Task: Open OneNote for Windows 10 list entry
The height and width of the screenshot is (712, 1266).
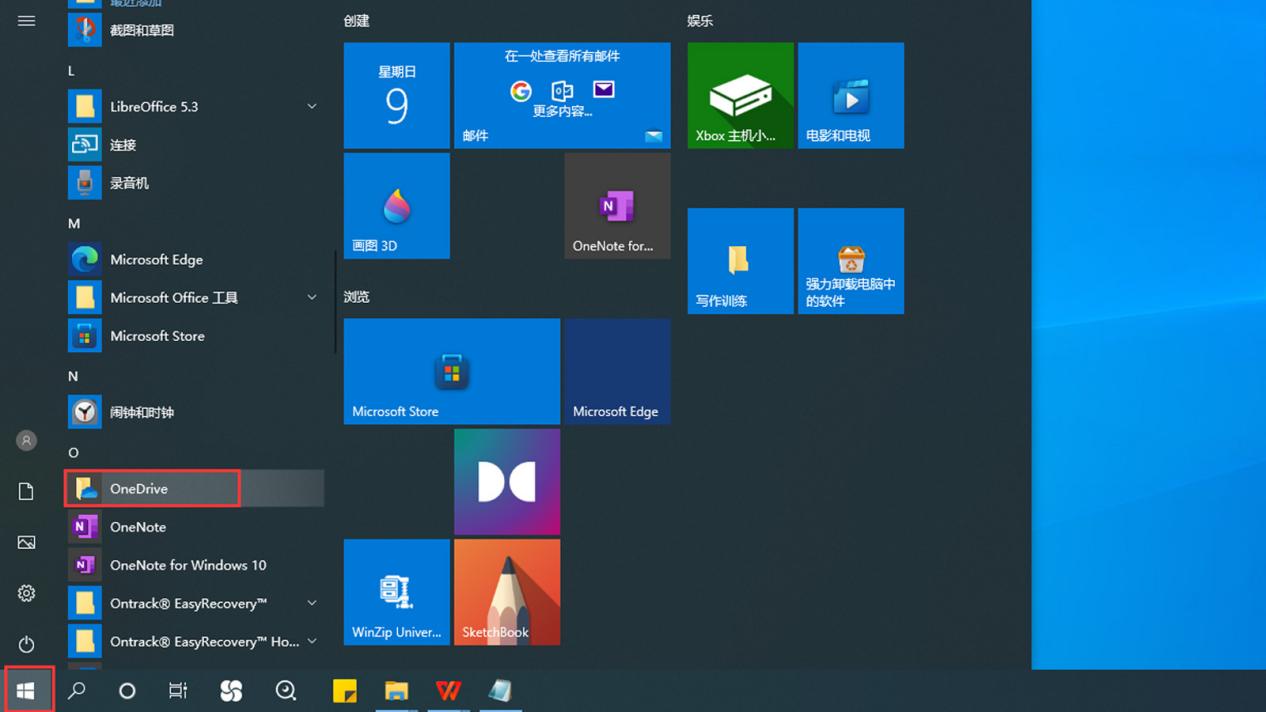Action: point(195,565)
